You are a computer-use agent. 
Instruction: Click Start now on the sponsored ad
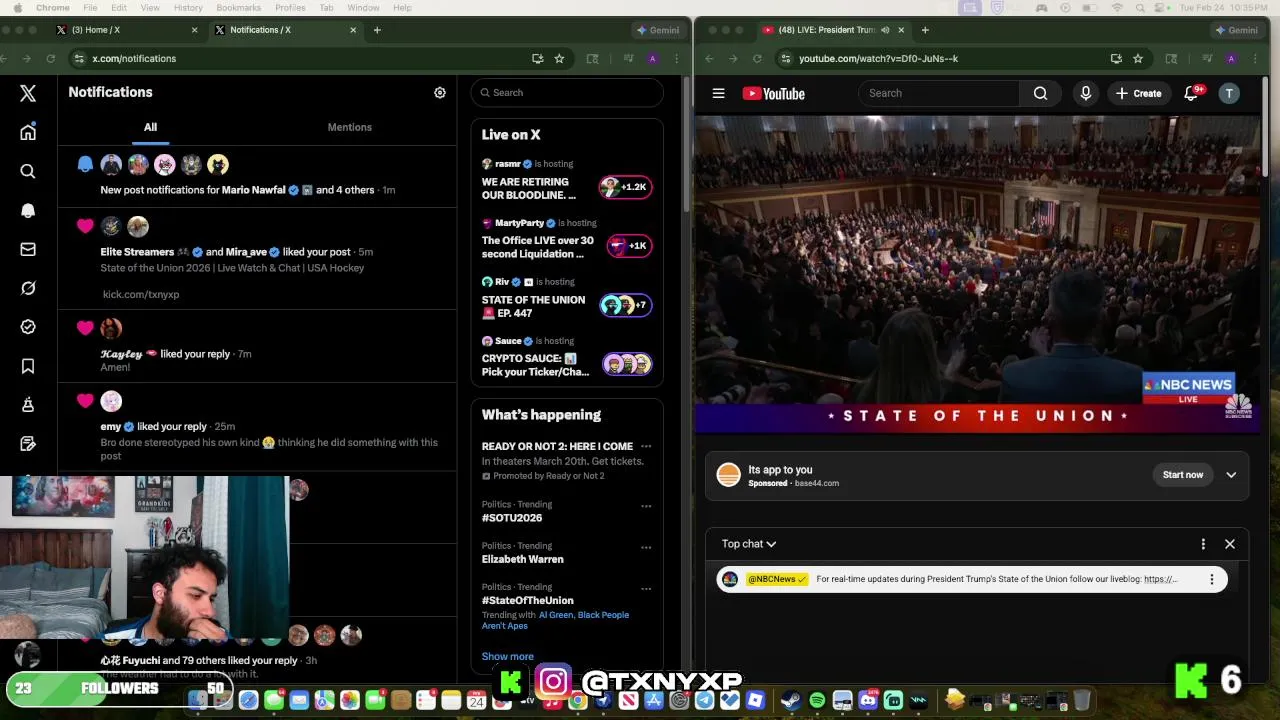pyautogui.click(x=1183, y=475)
